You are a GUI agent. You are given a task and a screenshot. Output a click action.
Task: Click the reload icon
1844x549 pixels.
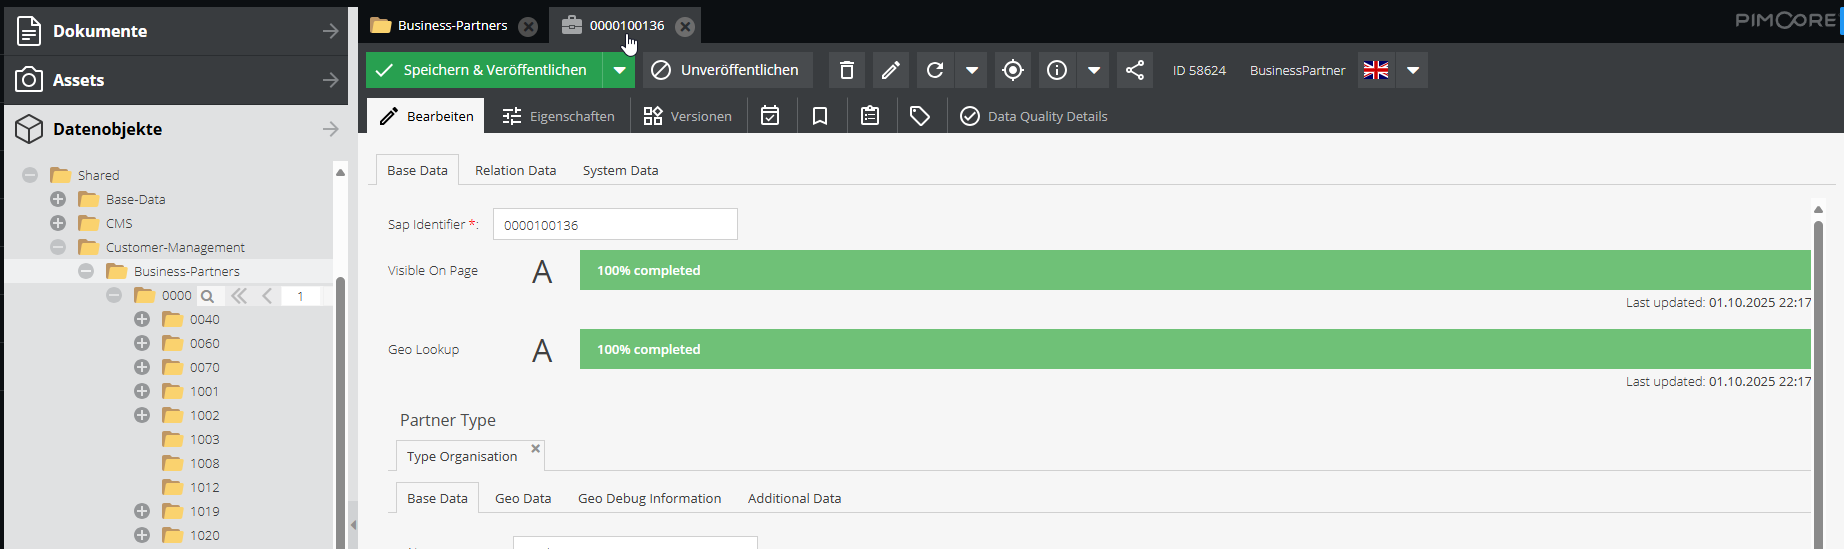click(935, 70)
